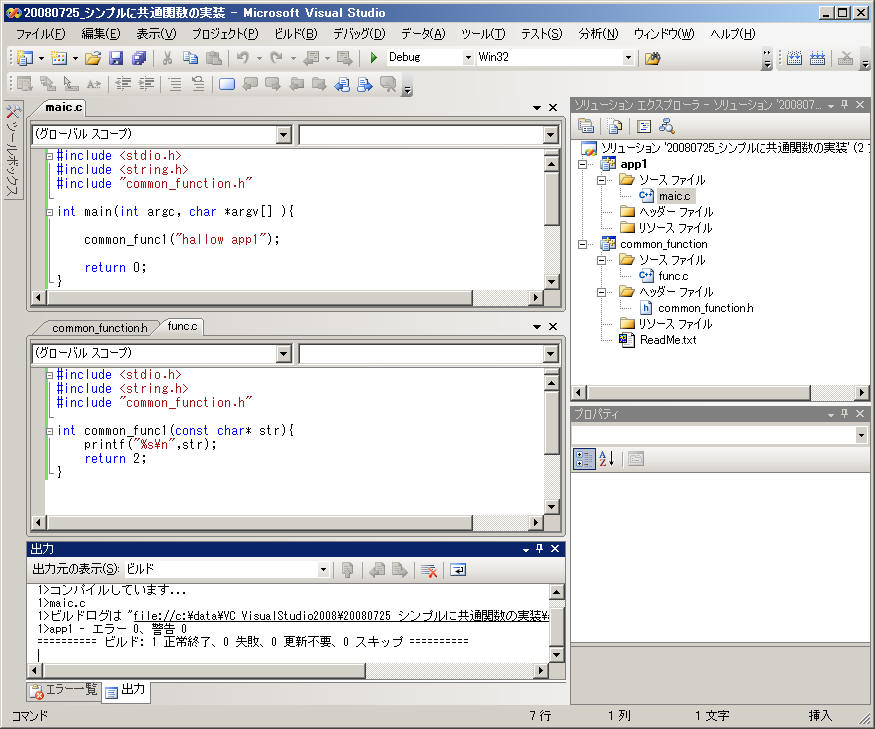Toggle word wrap in the output panel
The image size is (875, 729).
(x=457, y=570)
